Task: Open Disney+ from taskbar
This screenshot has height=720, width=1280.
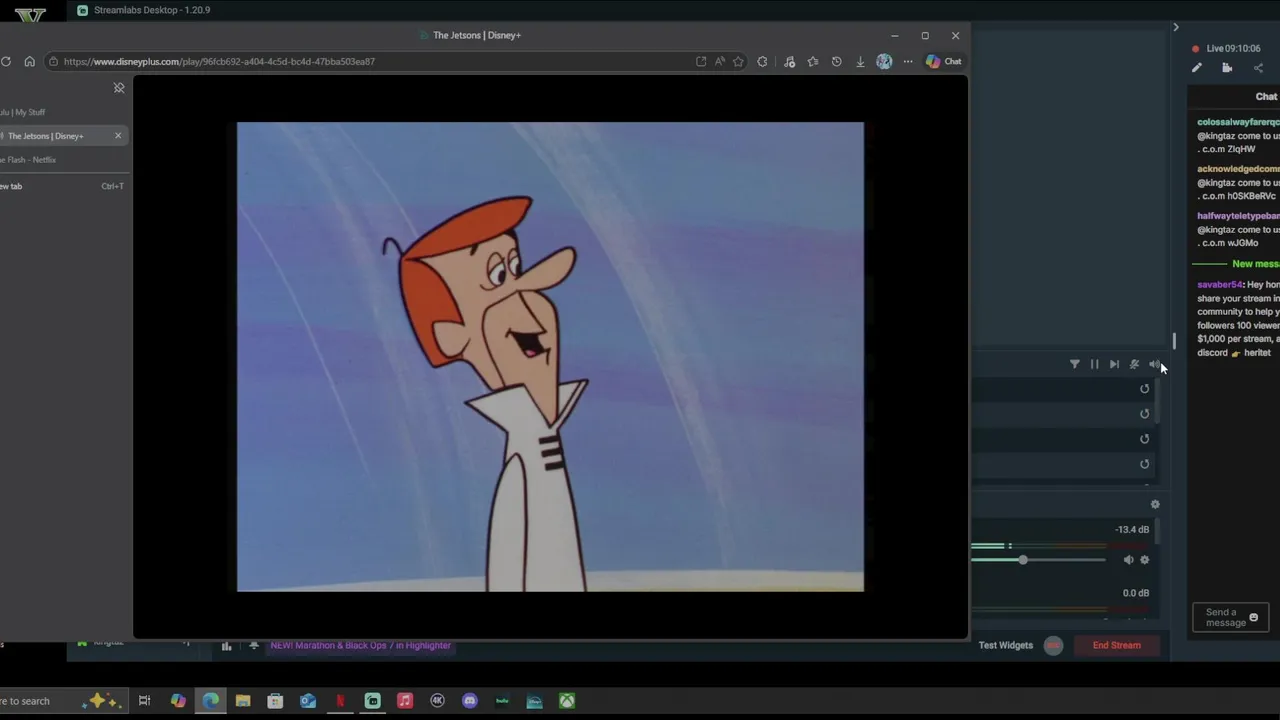Action: click(x=534, y=701)
